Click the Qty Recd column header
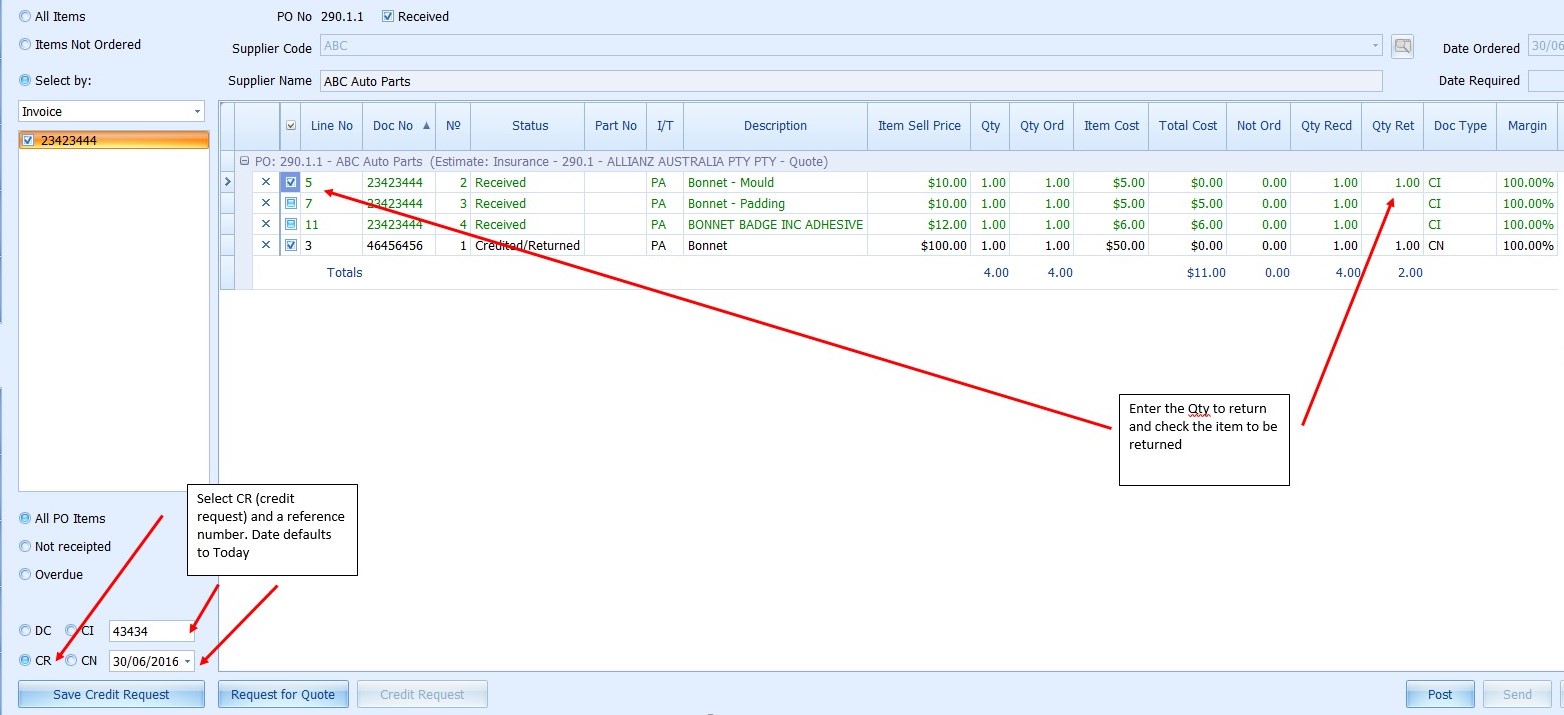This screenshot has width=1564, height=715. pyautogui.click(x=1326, y=126)
